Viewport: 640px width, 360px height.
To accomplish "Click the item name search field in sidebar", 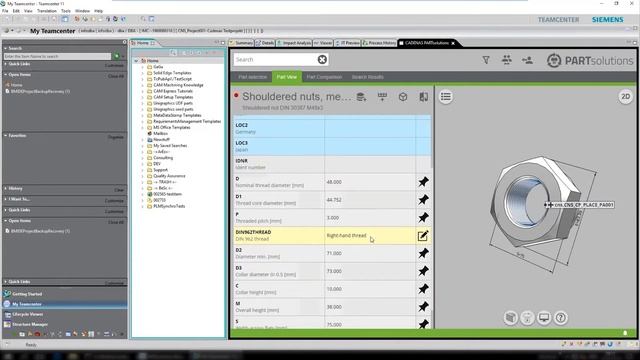I will point(57,56).
